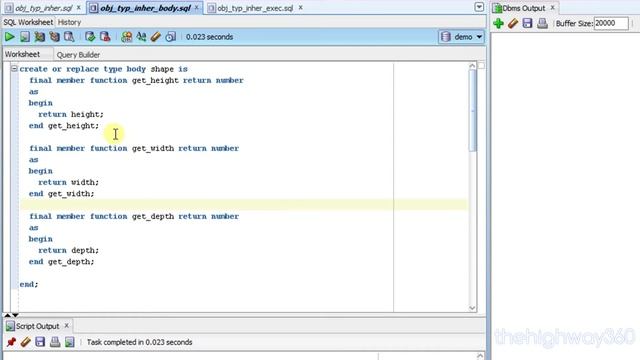Click 'shape' in the create statement
The width and height of the screenshot is (640, 360).
point(162,69)
